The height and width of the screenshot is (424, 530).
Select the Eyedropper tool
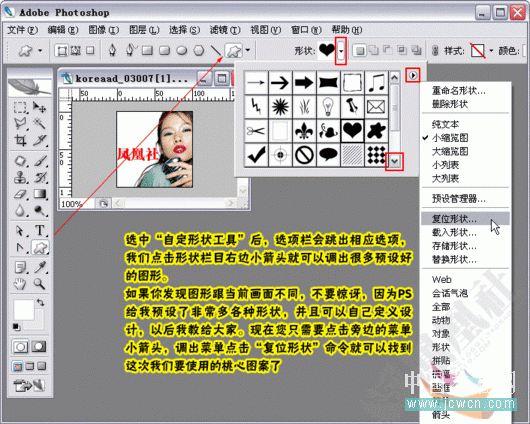[40, 267]
